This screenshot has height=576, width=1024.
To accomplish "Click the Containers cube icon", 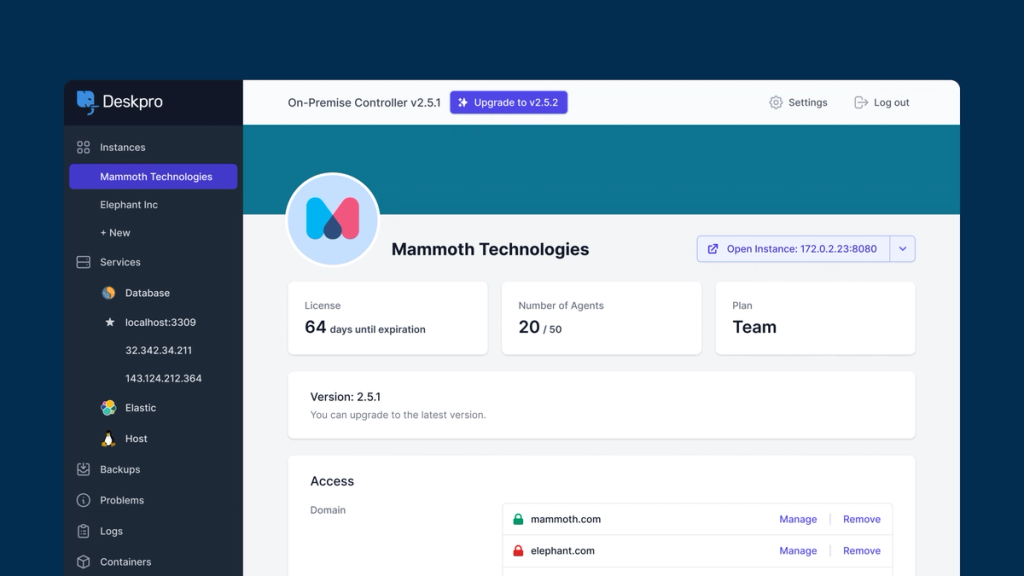I will 83,562.
